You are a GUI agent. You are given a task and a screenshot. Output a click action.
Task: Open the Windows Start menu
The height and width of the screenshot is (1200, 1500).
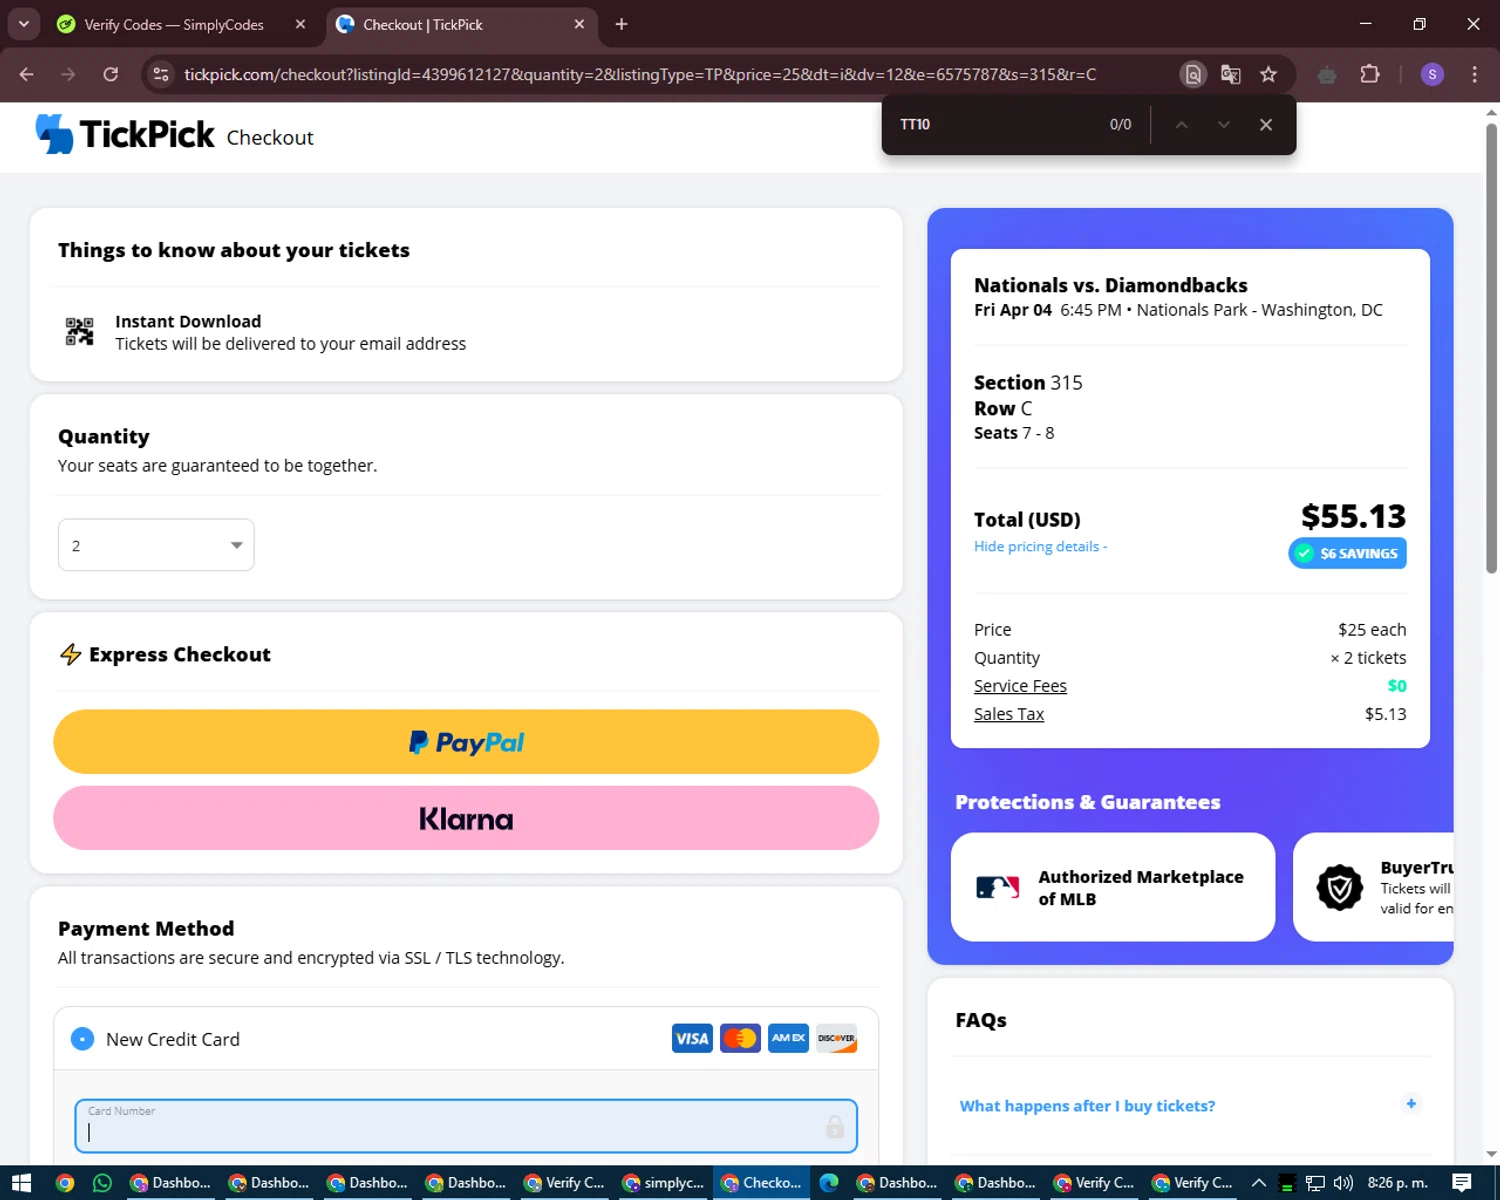pyautogui.click(x=21, y=1183)
